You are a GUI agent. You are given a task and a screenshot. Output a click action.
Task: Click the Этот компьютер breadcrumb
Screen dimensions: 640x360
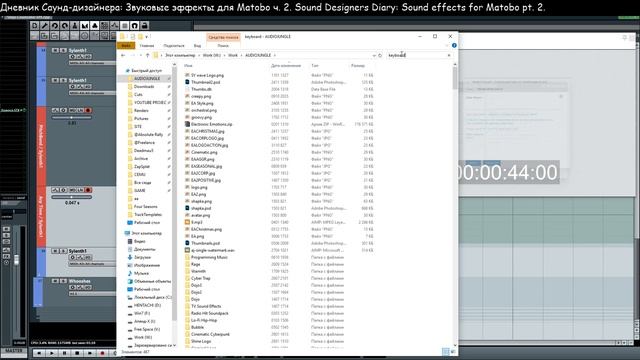[180, 55]
